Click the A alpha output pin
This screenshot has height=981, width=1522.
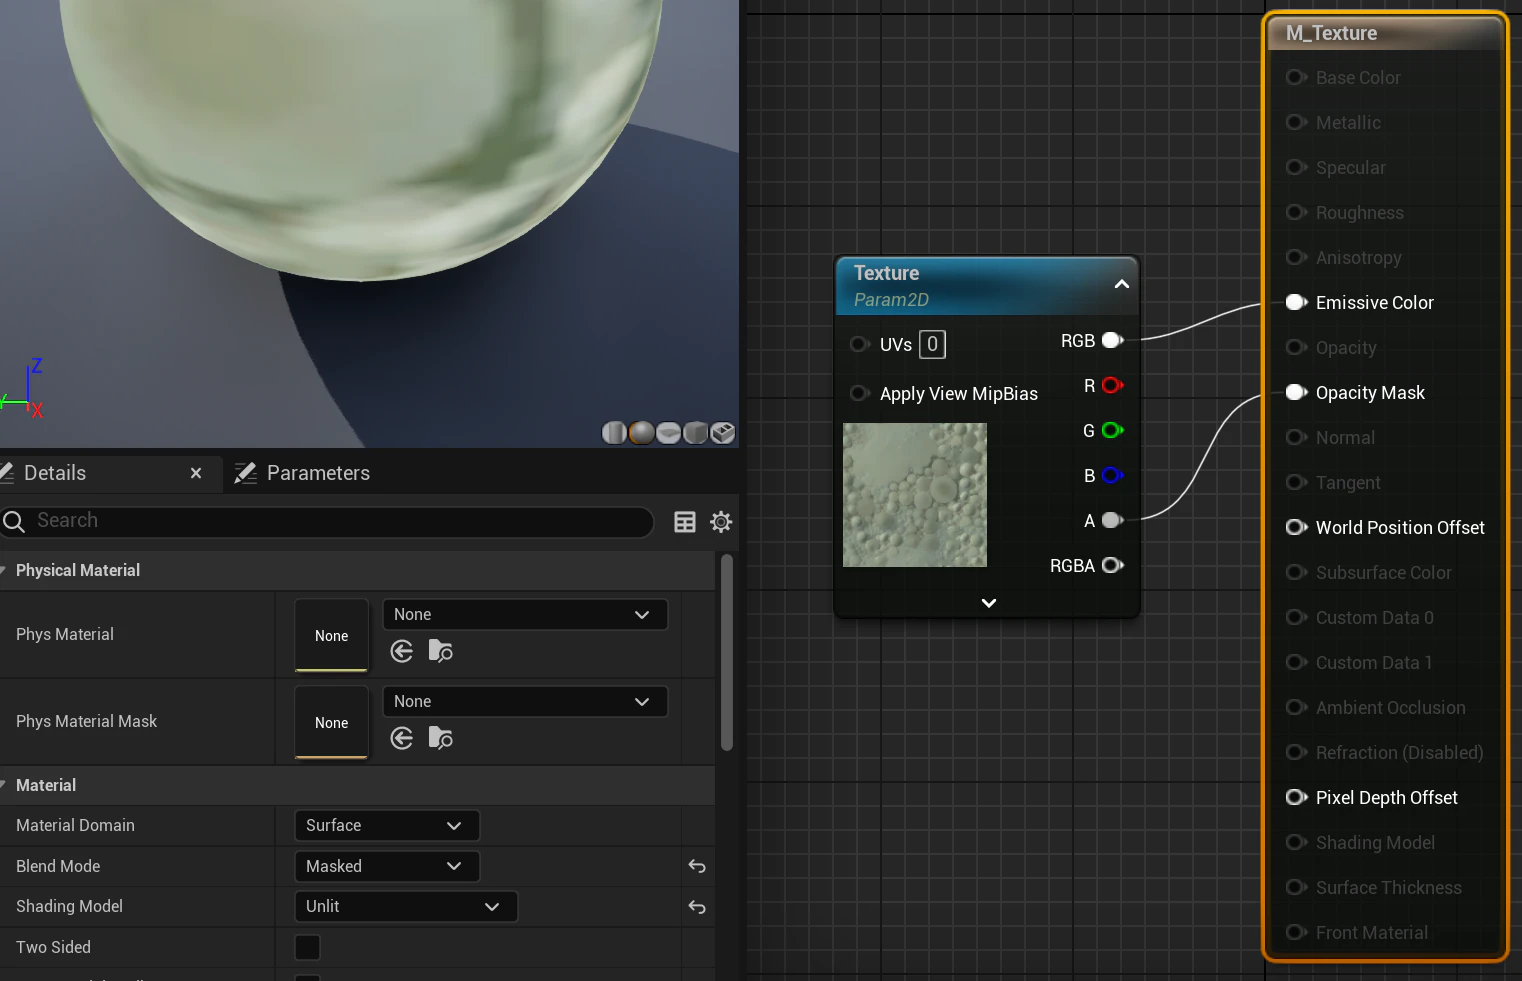1113,520
